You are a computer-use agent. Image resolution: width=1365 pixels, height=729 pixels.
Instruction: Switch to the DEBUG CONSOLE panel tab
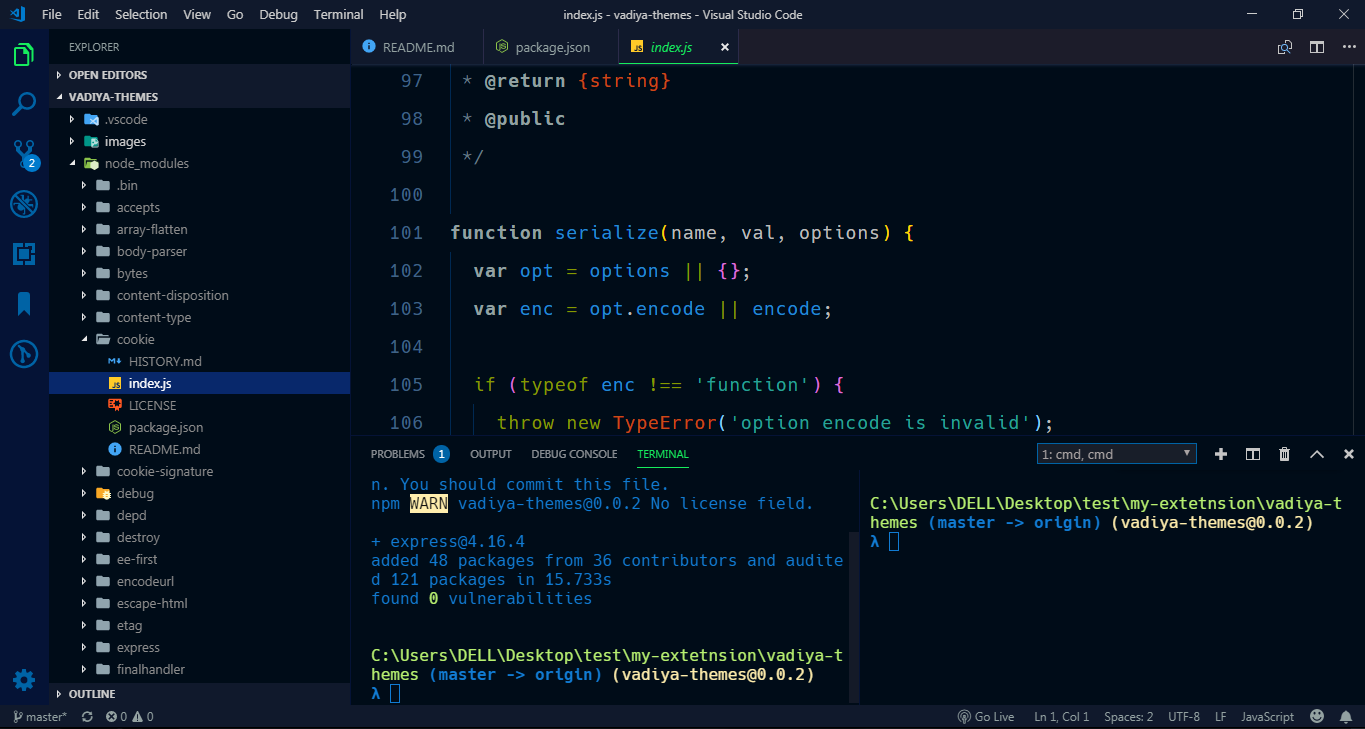point(574,454)
